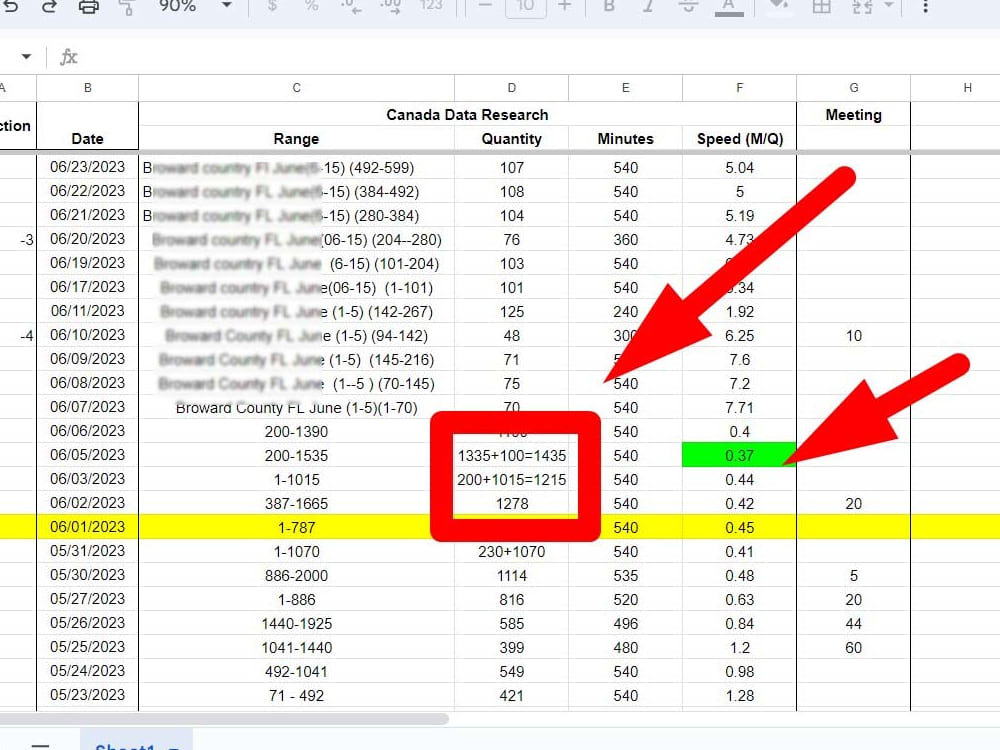Click the 'Minutes' header cell
The image size is (1000, 750).
[x=626, y=138]
